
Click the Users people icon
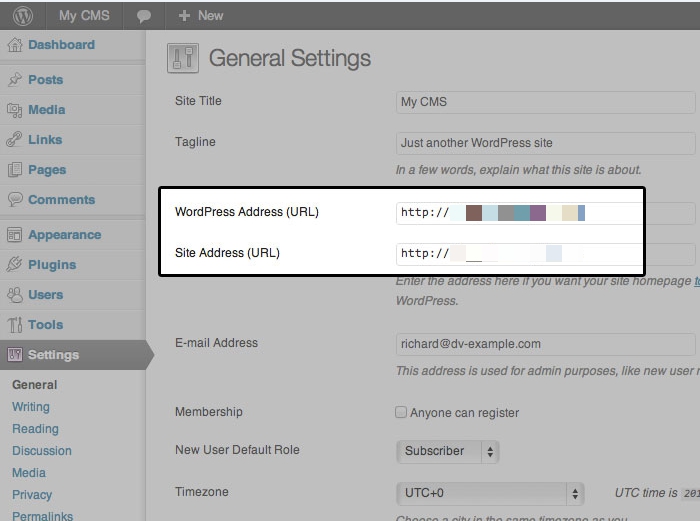[x=15, y=295]
